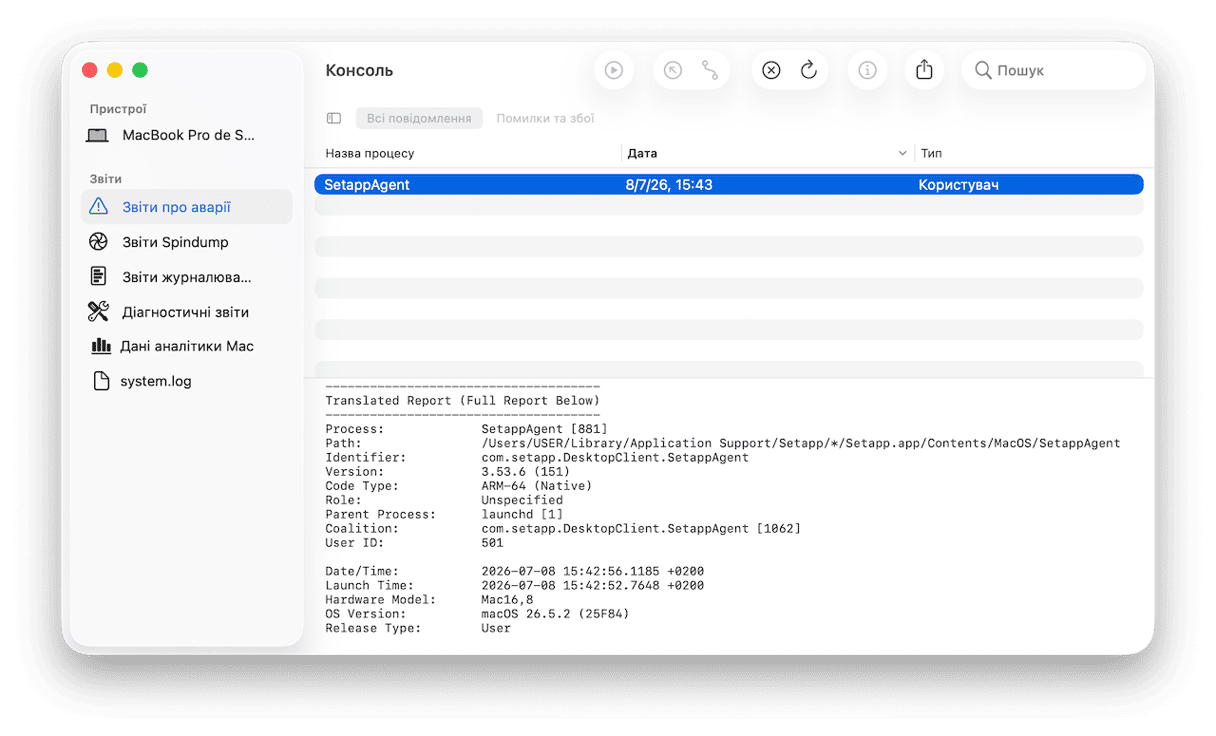This screenshot has height=736, width=1216.
Task: Click the Code Type value ARM-64 (Native)
Action: point(536,486)
